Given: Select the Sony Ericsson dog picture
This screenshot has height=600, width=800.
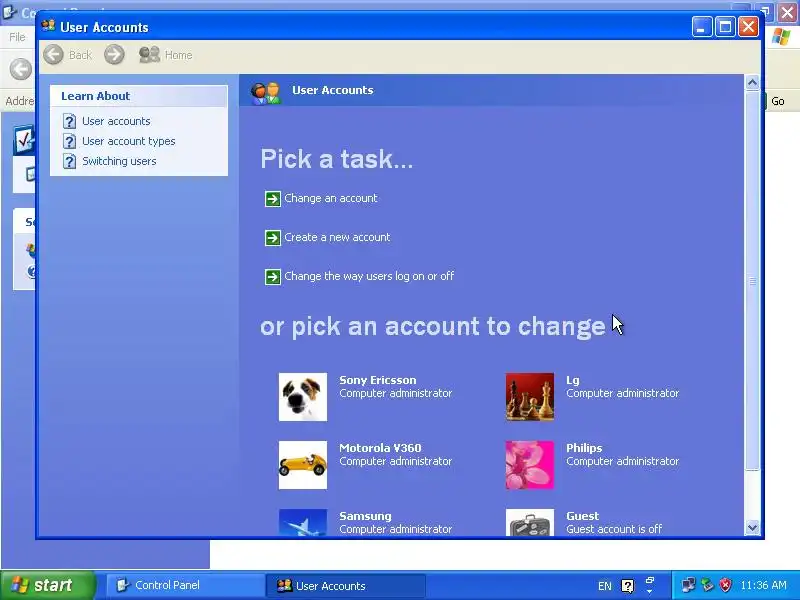Looking at the screenshot, I should tap(303, 397).
